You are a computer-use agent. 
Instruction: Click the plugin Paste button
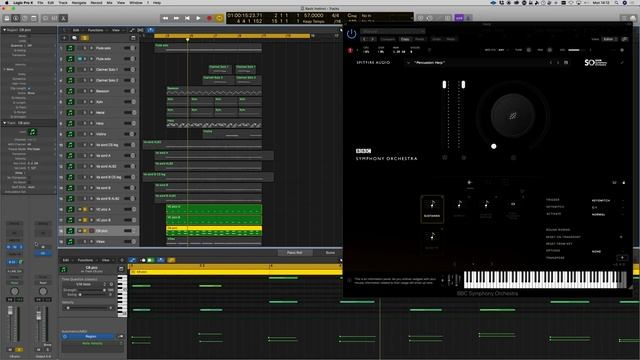point(420,39)
